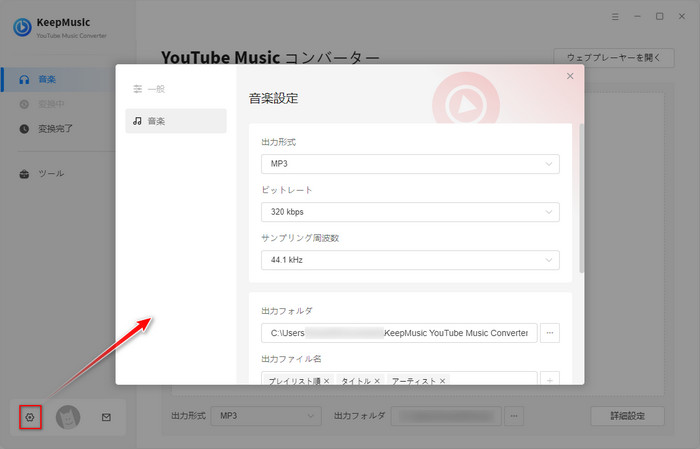Browse output folder with dialog ellipsis button

[x=550, y=333]
